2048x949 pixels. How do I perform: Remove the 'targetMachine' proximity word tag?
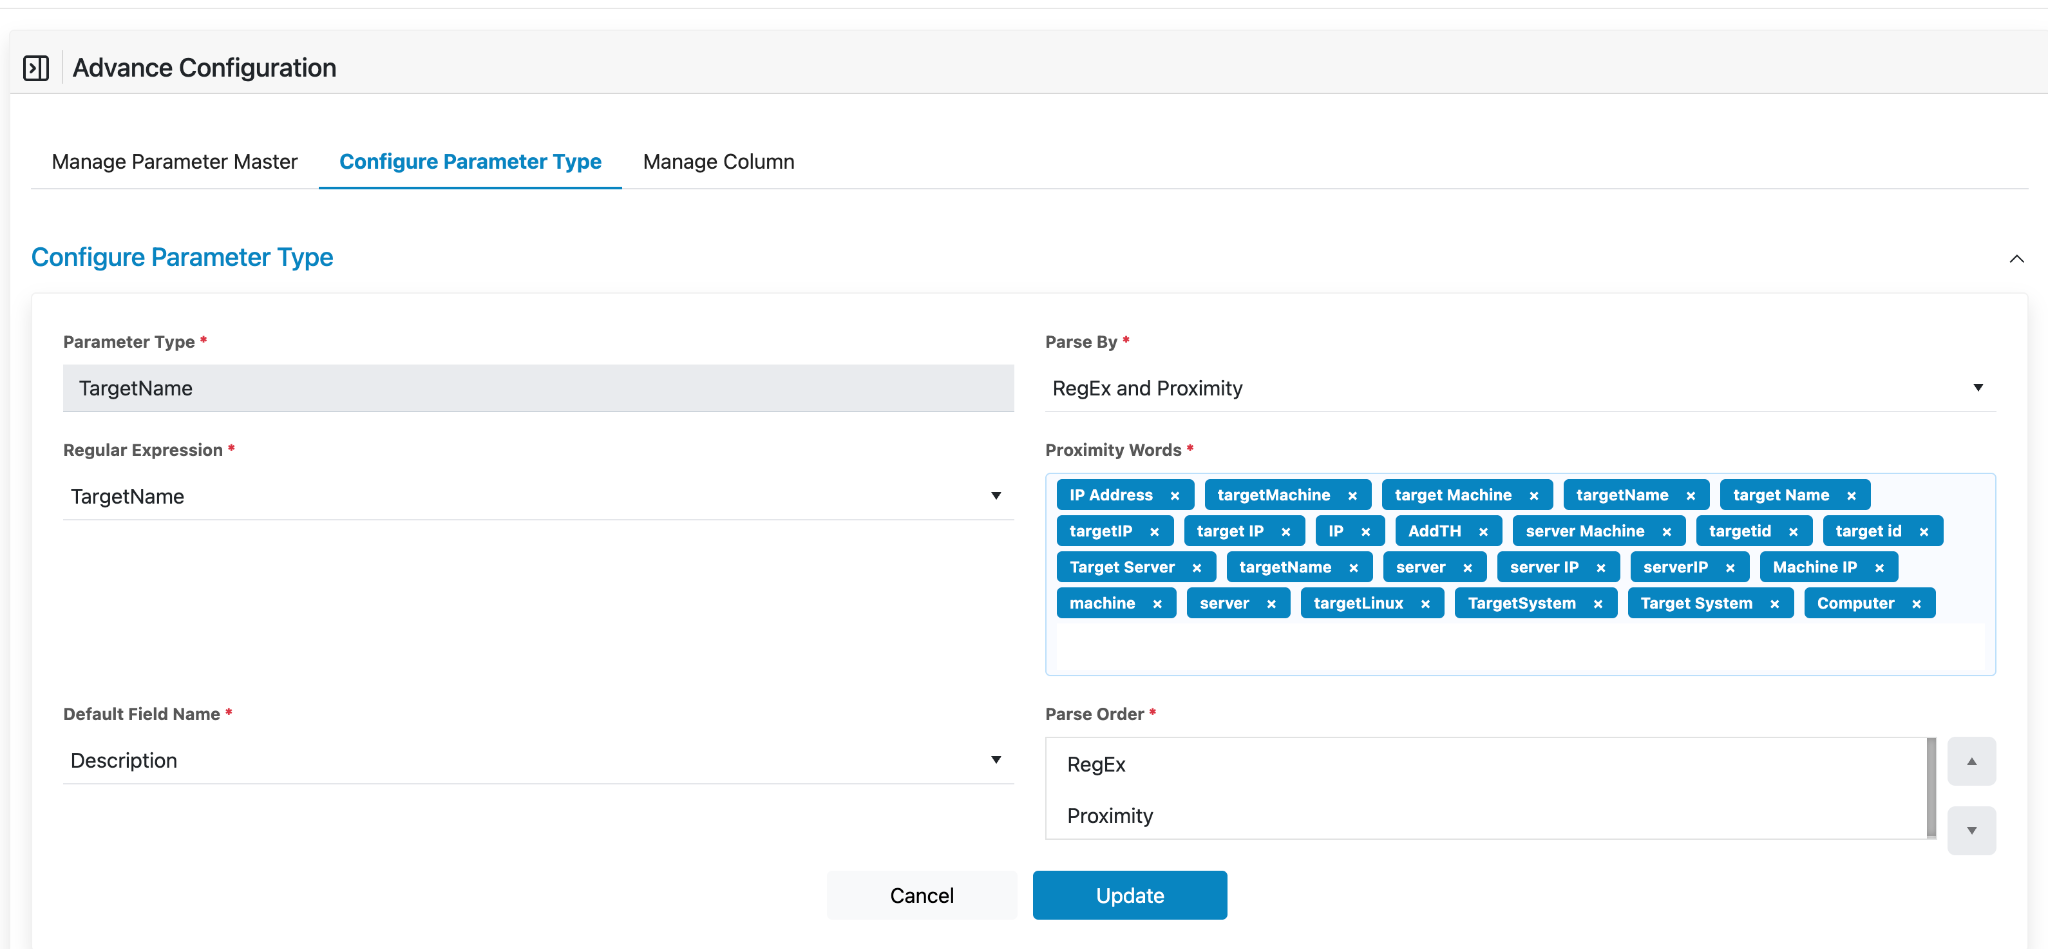point(1352,496)
